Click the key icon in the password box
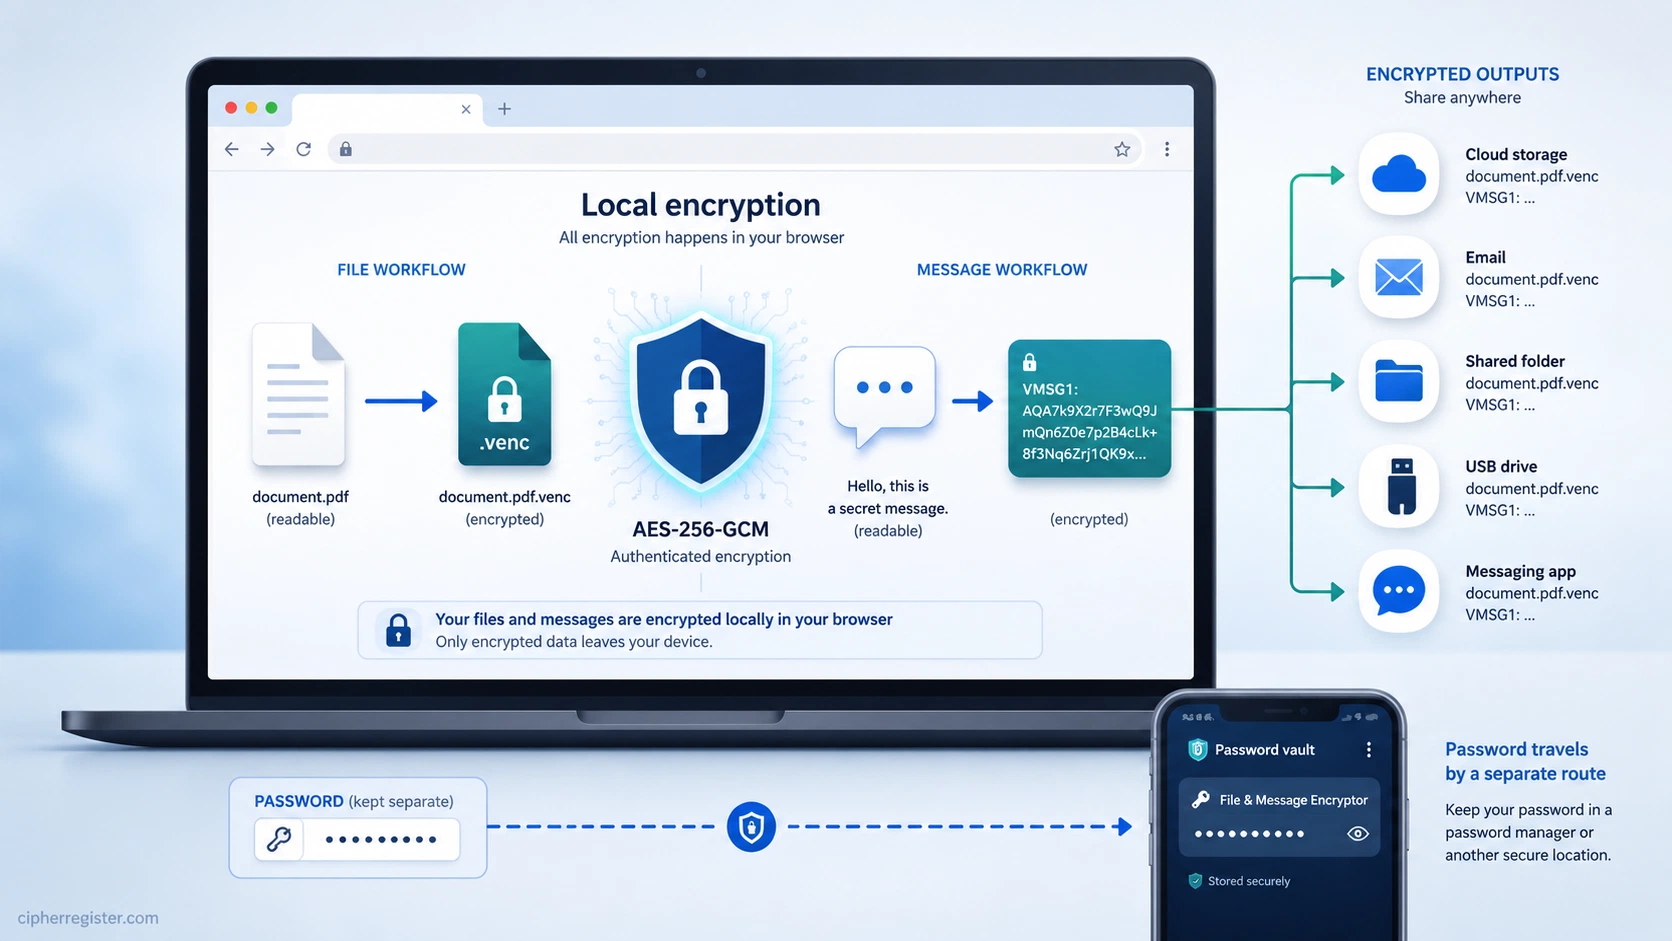Screen dimensions: 1672x941 pos(279,839)
